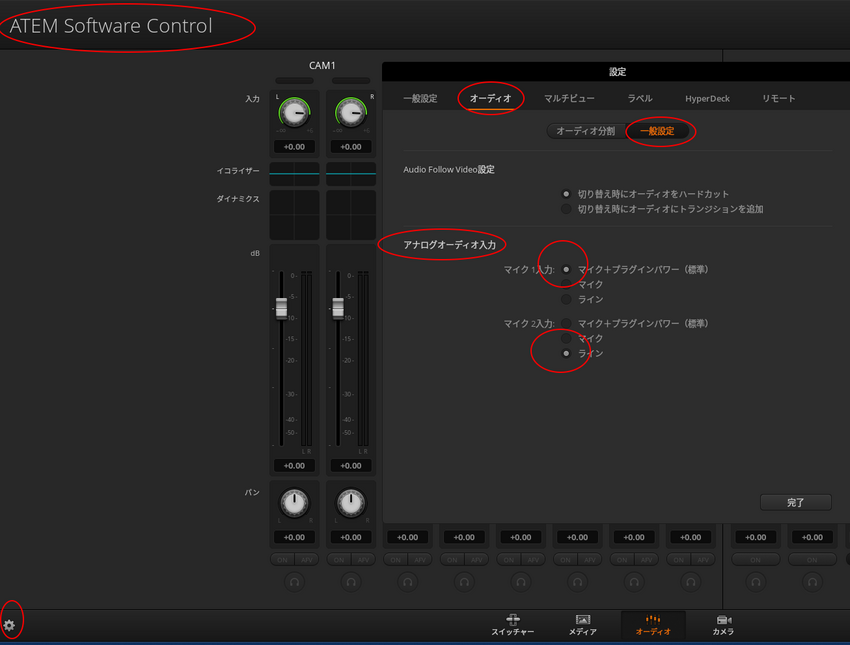Image resolution: width=850 pixels, height=645 pixels.
Task: Adjust CAM1 left input gain knob
Action: tap(294, 113)
